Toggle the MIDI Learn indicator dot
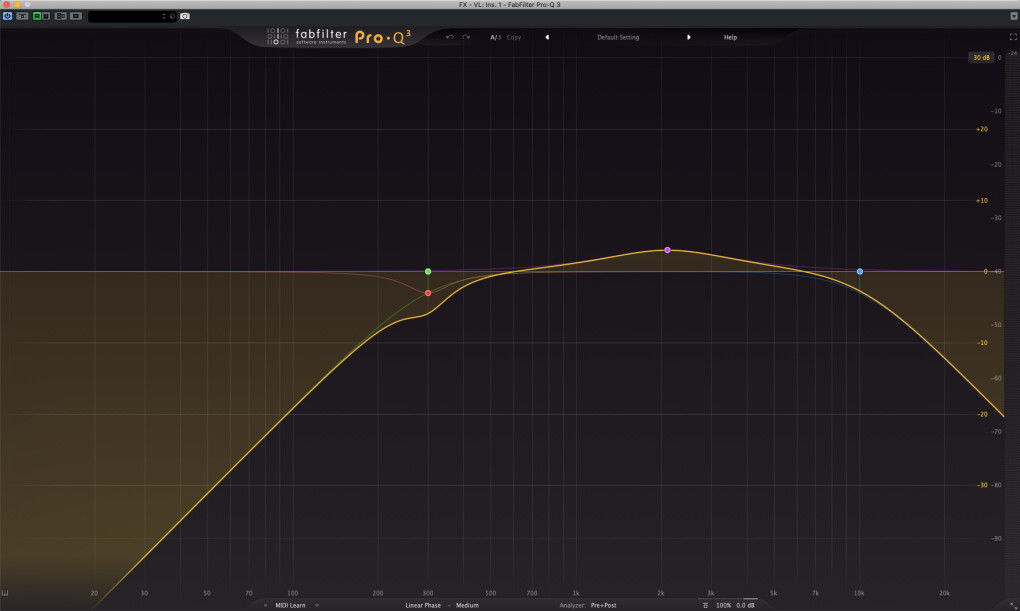 265,605
